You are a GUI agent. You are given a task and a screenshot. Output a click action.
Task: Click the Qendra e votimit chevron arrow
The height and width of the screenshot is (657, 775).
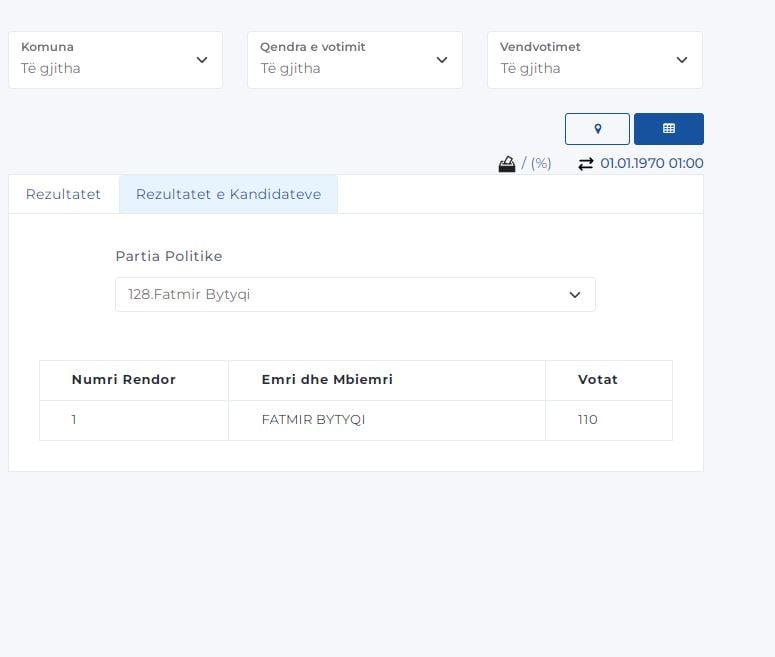(442, 60)
